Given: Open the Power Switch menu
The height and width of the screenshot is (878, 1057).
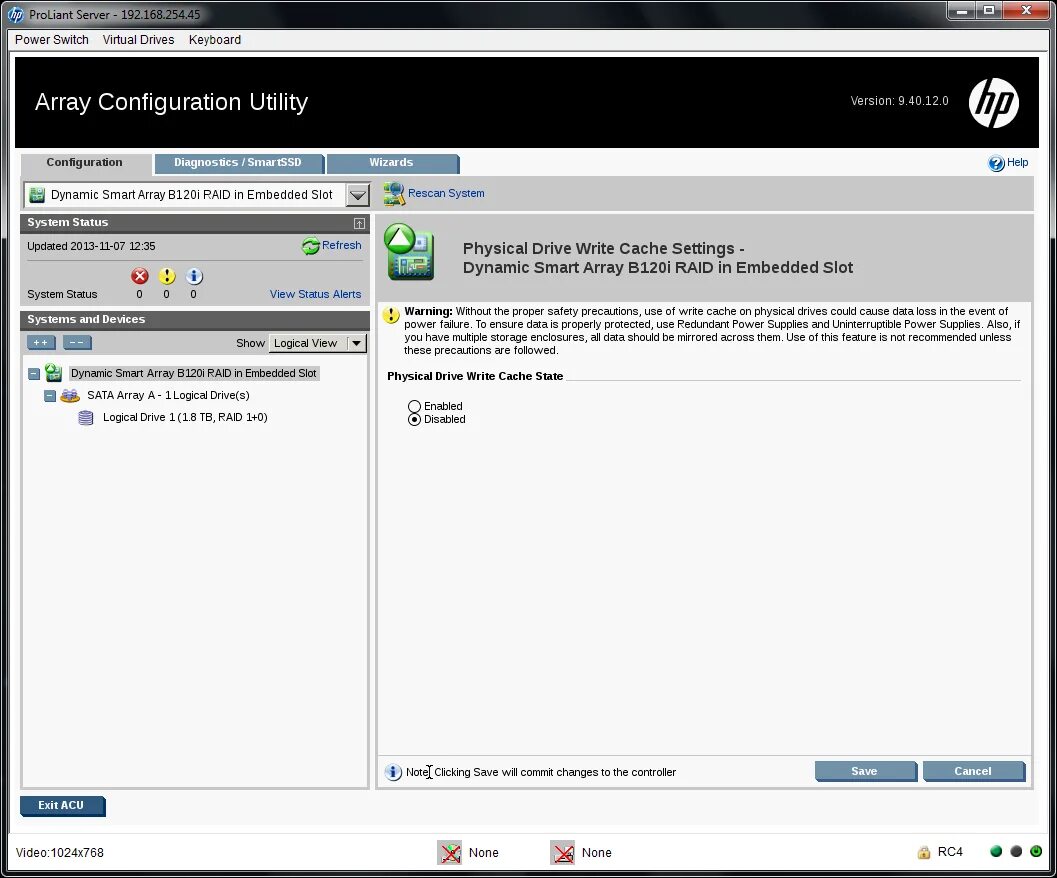Looking at the screenshot, I should point(52,40).
